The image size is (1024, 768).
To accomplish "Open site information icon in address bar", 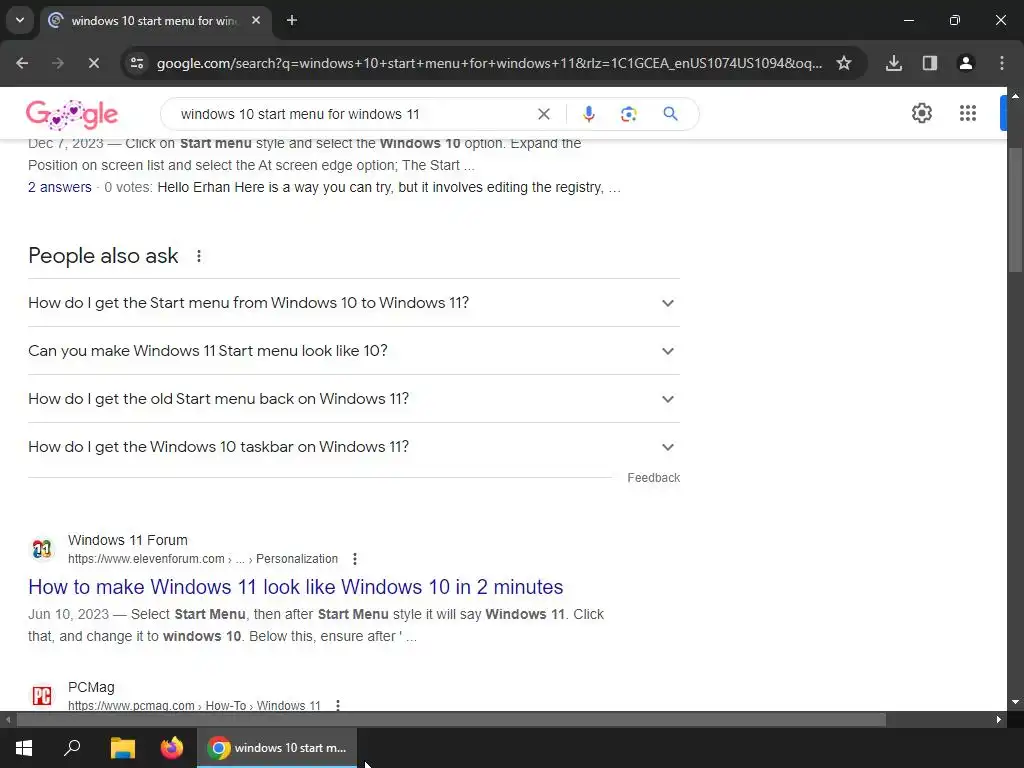I will coord(137,63).
